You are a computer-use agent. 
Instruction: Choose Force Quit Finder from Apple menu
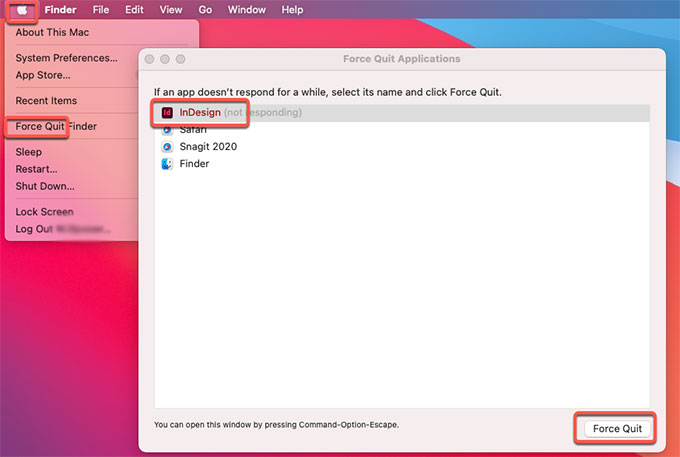point(56,127)
